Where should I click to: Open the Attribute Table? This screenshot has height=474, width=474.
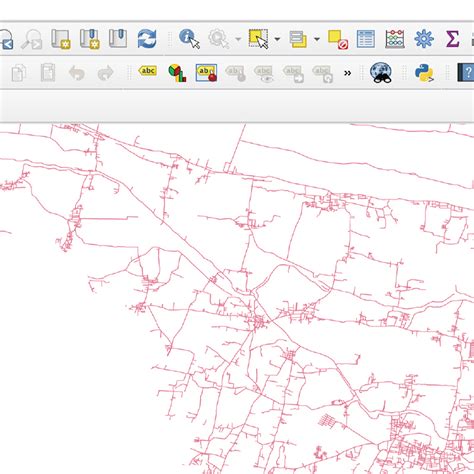click(x=366, y=39)
